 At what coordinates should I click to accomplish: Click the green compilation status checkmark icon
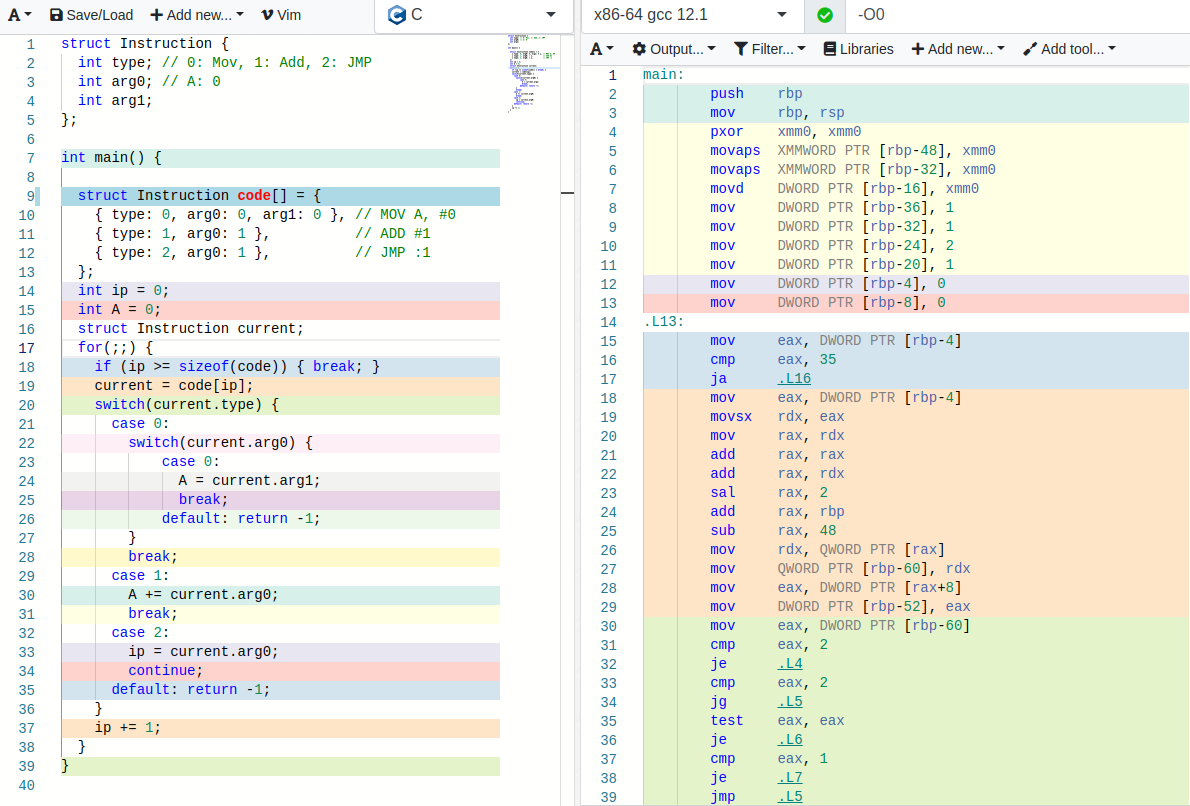point(824,15)
